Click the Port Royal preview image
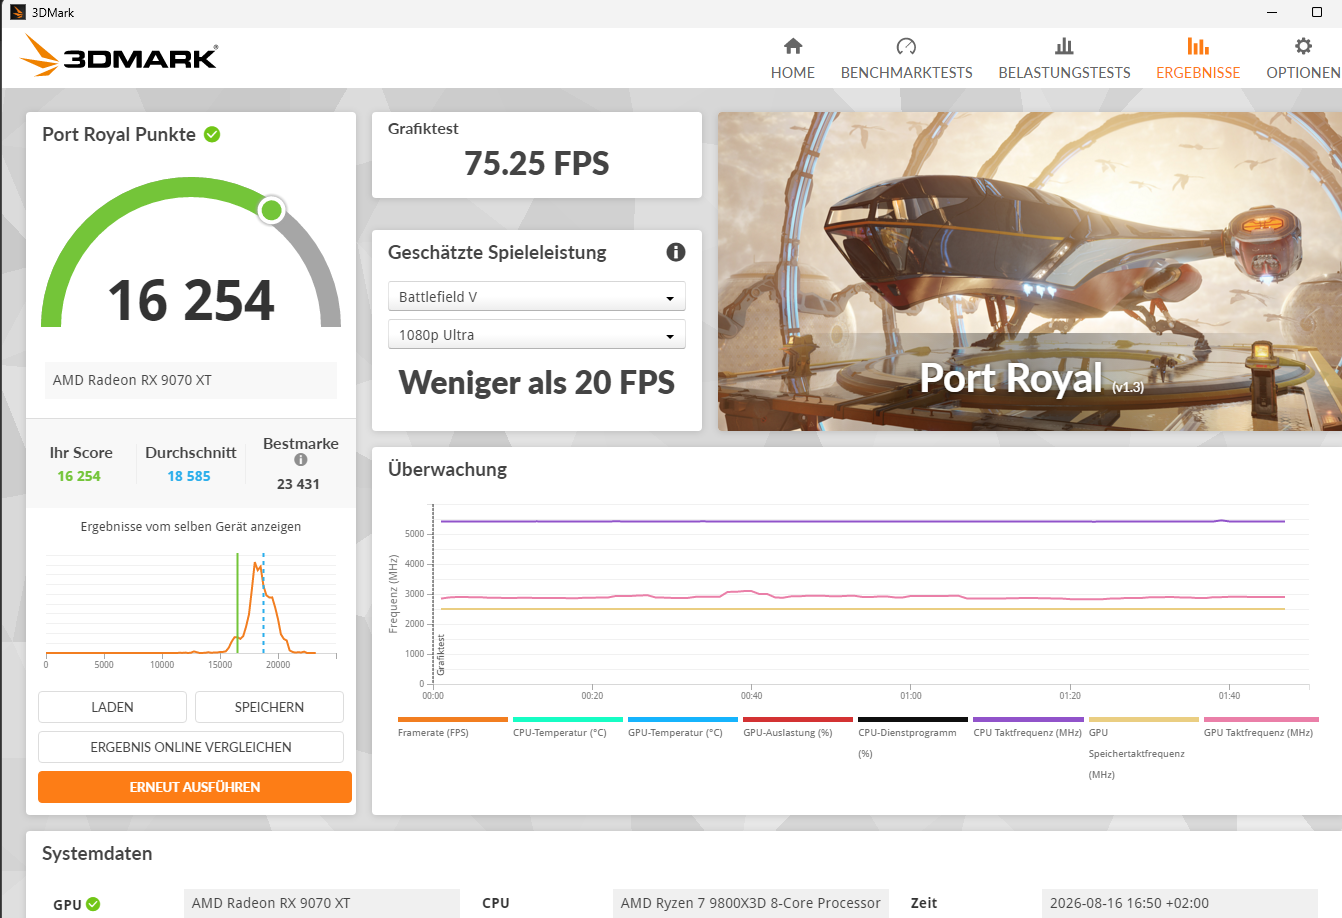Viewport: 1342px width, 918px height. tap(1029, 271)
